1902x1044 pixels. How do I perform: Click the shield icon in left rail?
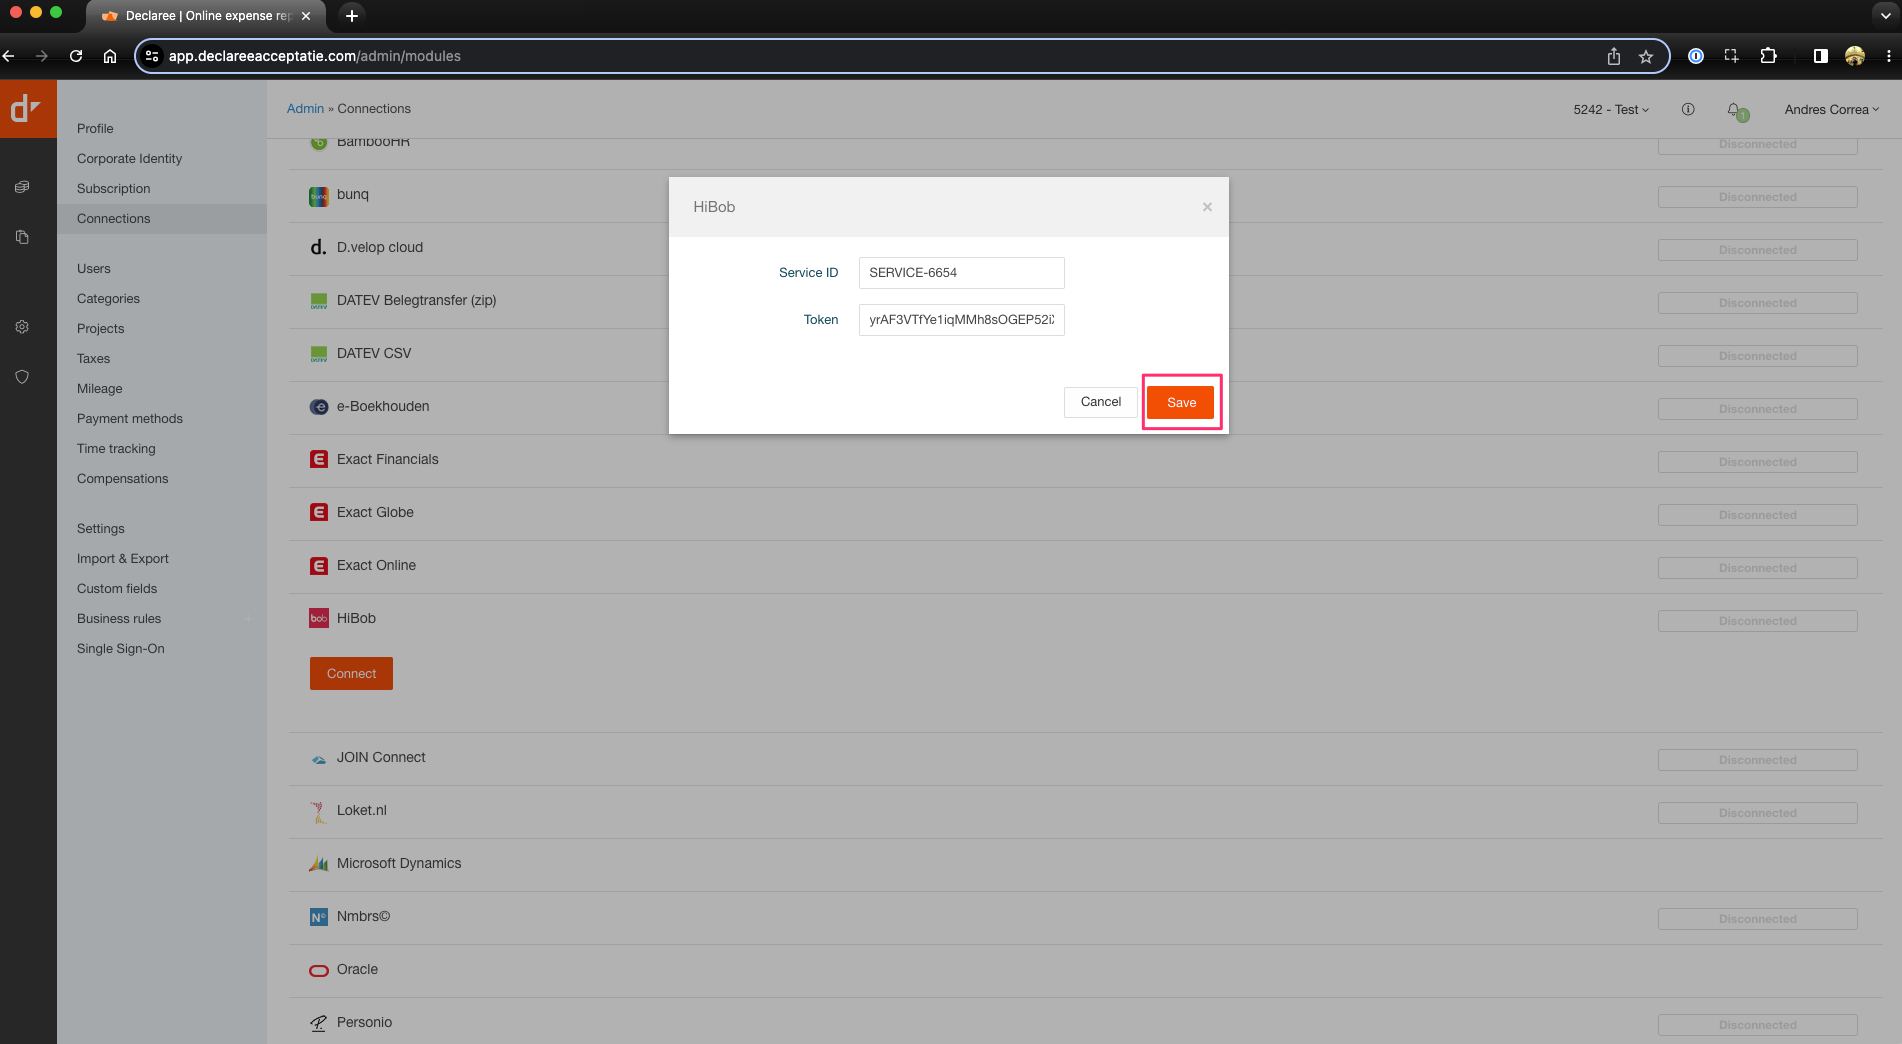tap(22, 377)
